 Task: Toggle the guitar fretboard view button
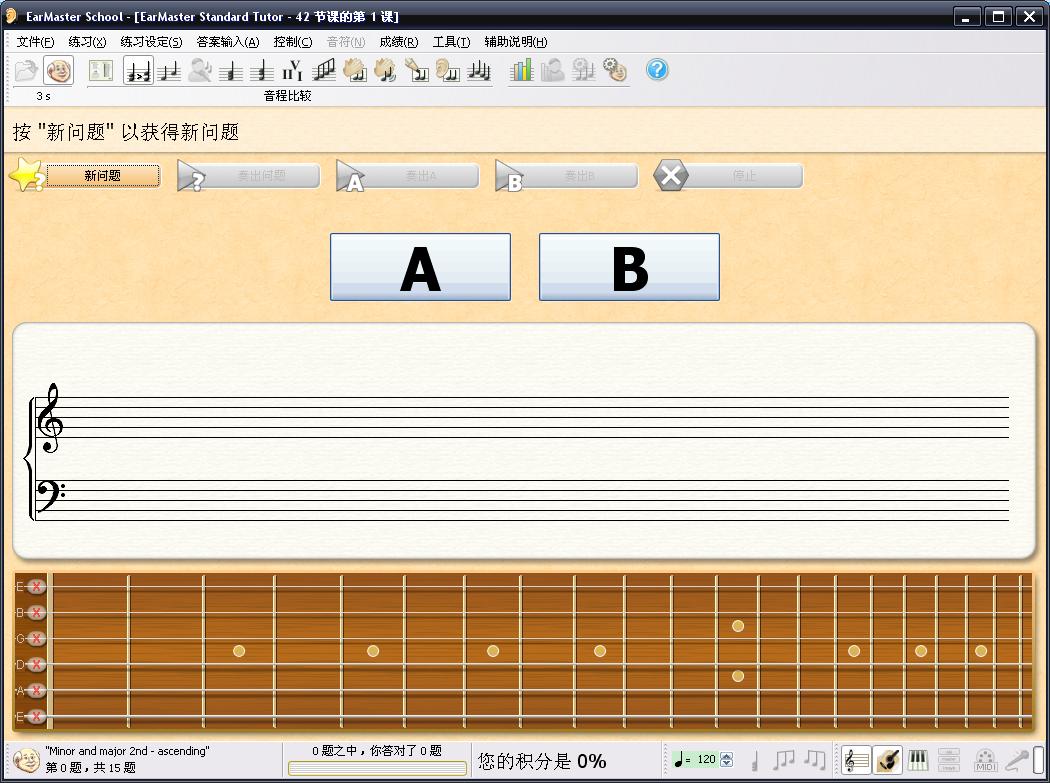point(887,760)
